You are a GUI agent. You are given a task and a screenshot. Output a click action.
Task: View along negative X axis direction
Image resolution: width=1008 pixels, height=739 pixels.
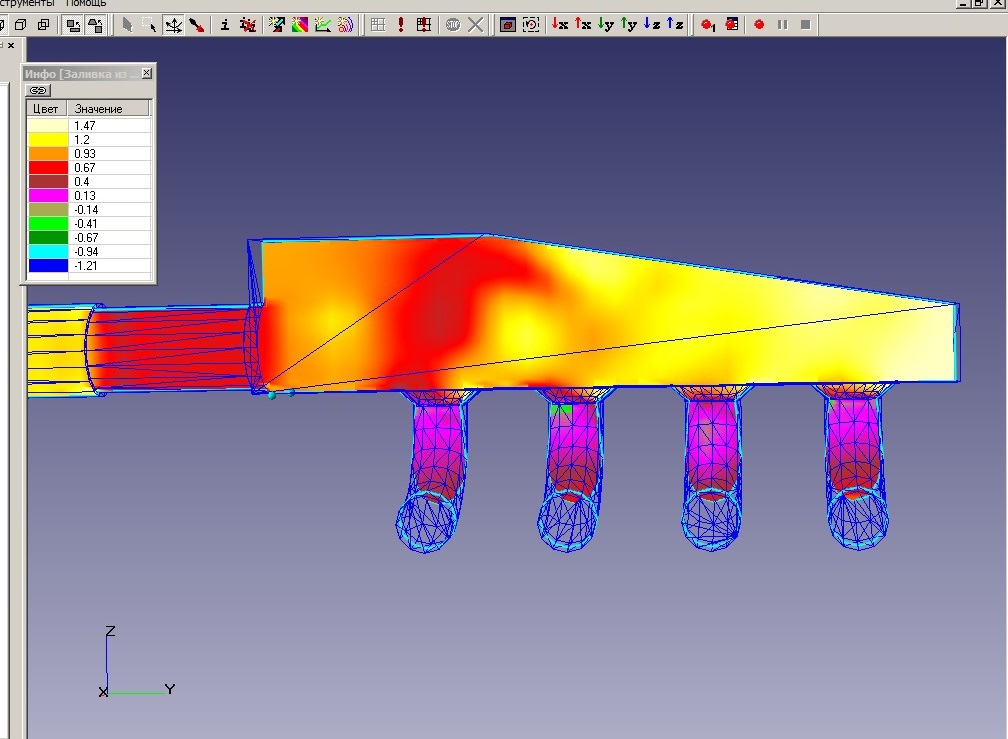[561, 25]
